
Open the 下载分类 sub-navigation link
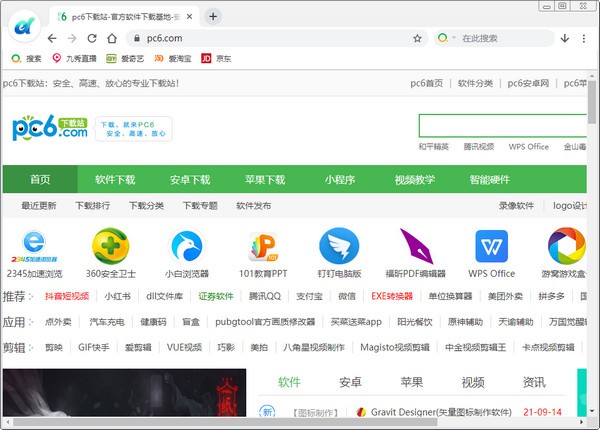pyautogui.click(x=146, y=206)
